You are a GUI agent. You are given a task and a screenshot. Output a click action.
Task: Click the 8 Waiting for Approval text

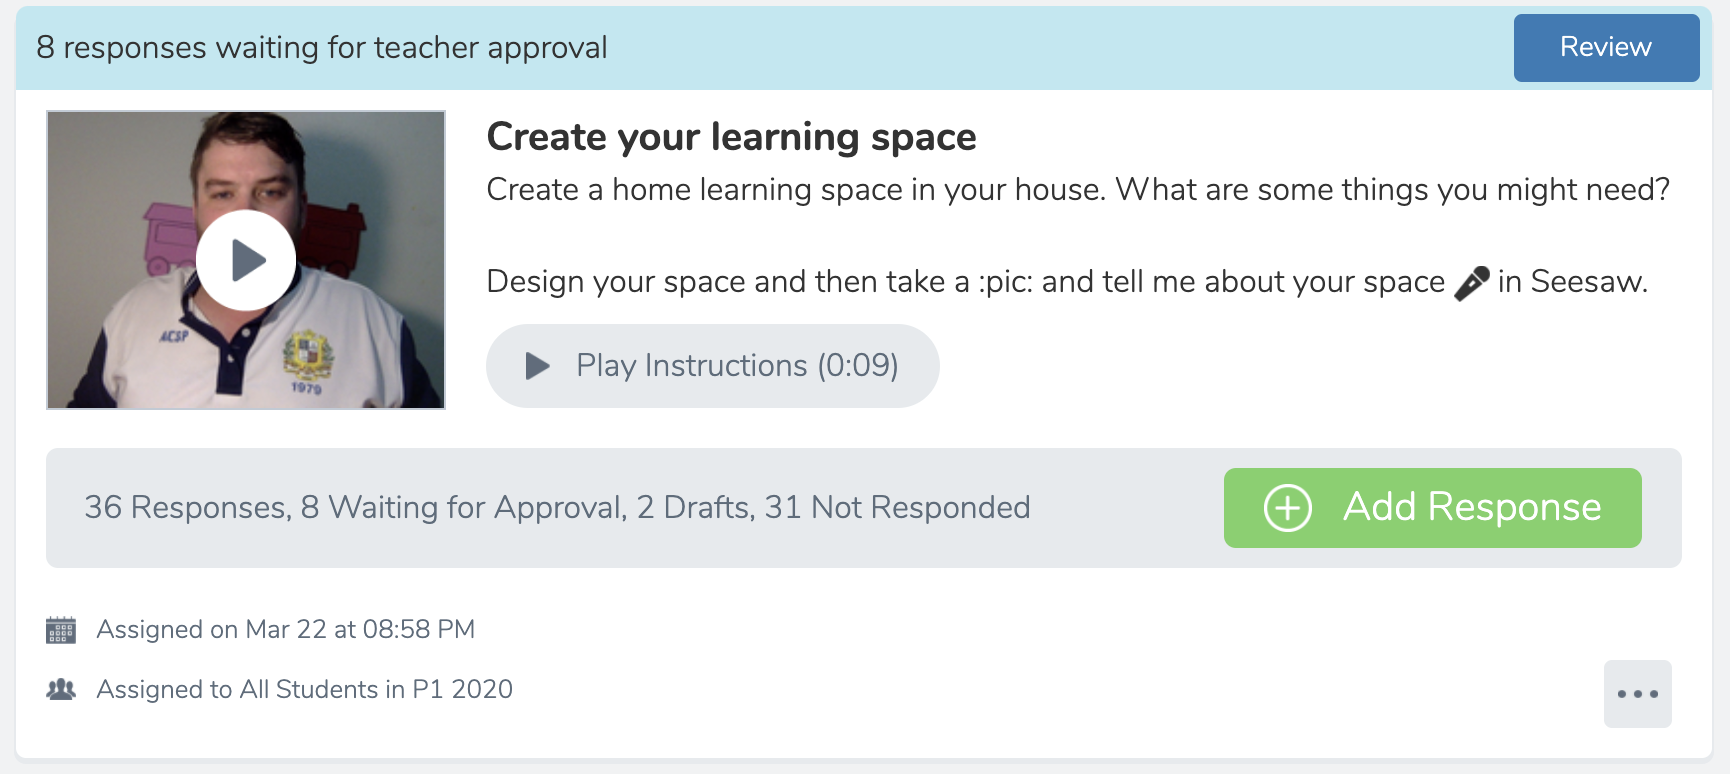pos(463,508)
